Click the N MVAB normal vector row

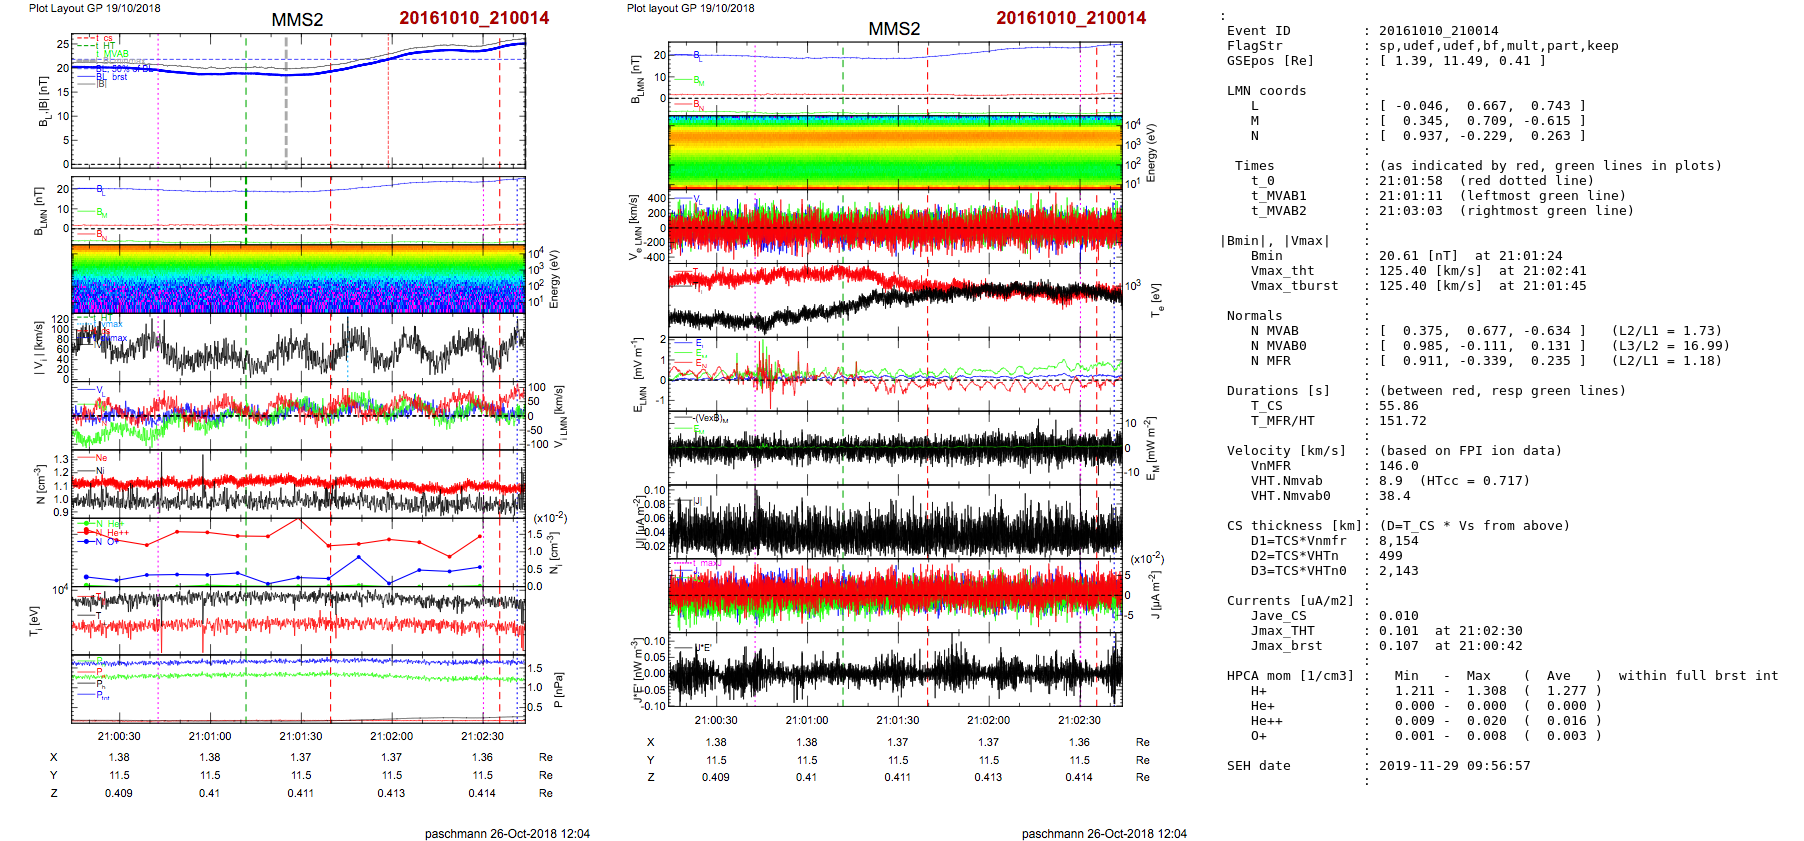(1482, 331)
